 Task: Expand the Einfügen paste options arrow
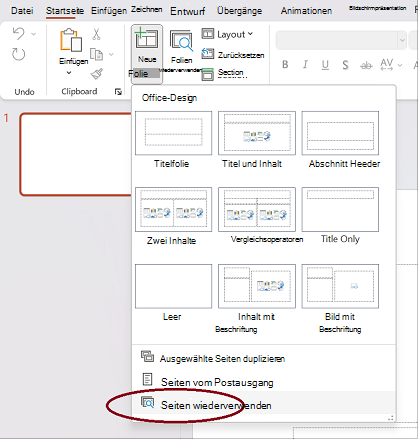tap(69, 72)
